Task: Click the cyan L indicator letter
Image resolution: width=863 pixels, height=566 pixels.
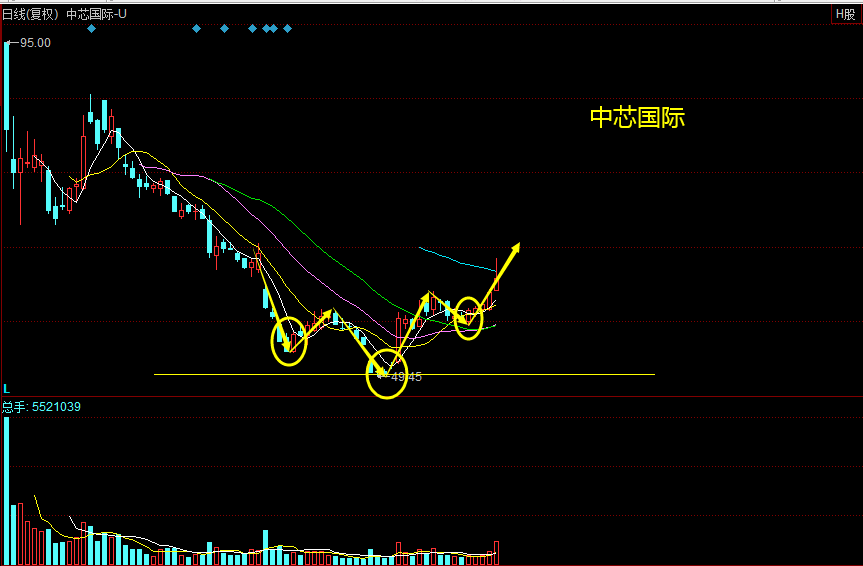Action: click(7, 389)
